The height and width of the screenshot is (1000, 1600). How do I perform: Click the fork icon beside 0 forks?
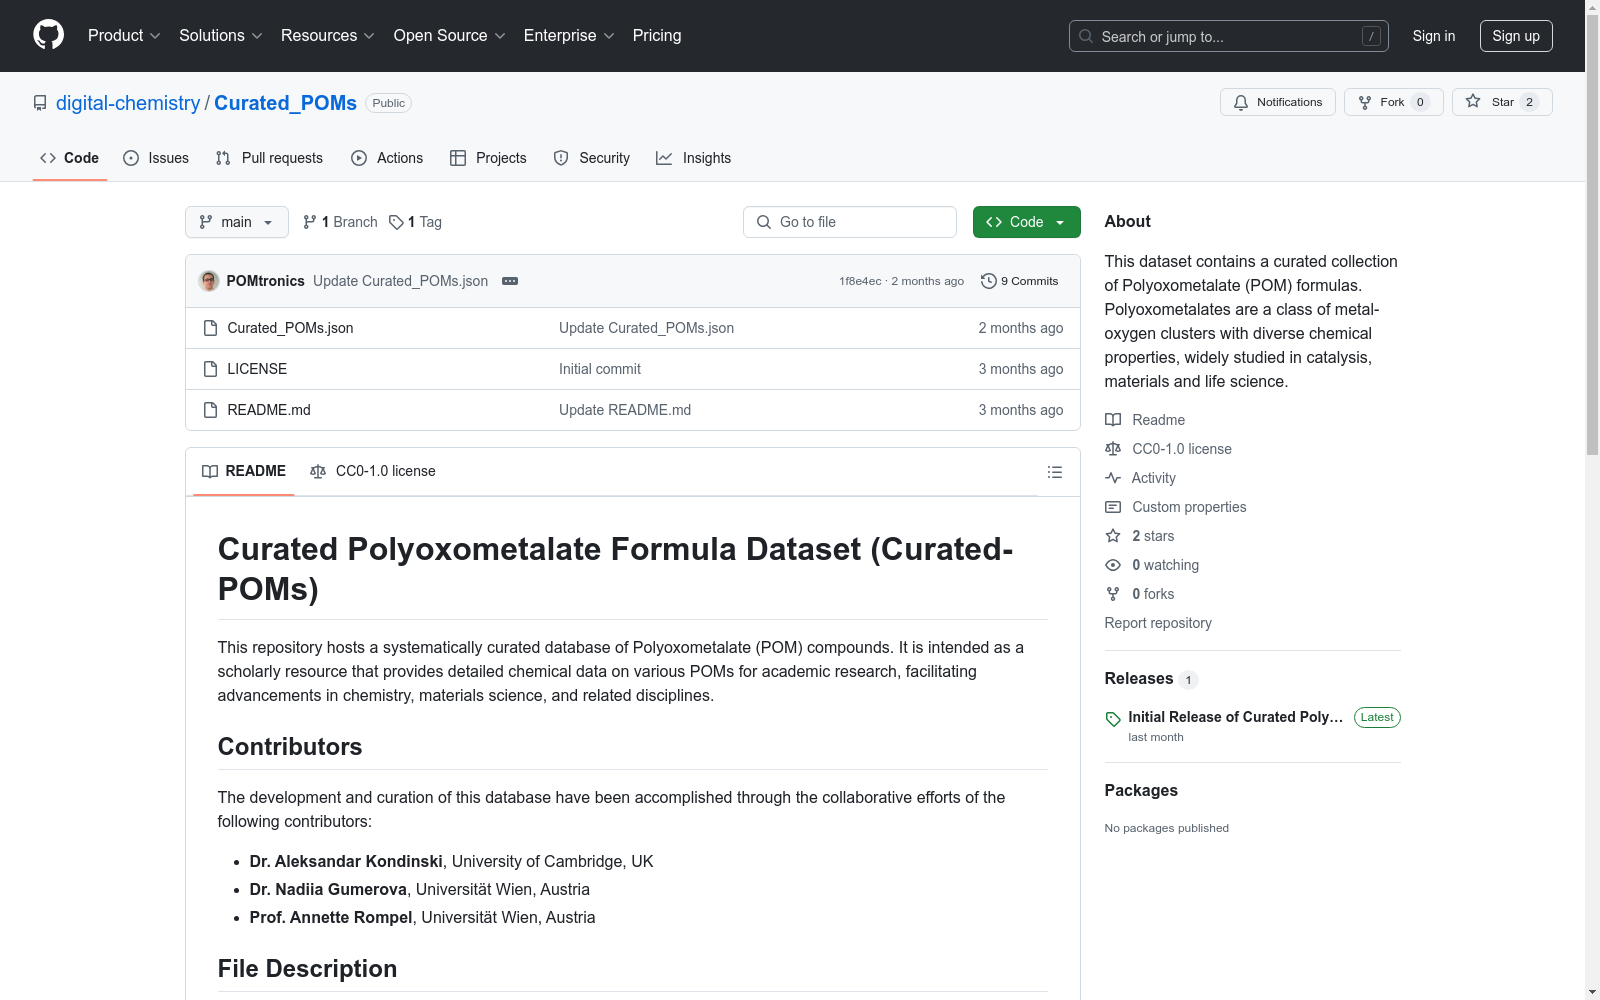1113,594
